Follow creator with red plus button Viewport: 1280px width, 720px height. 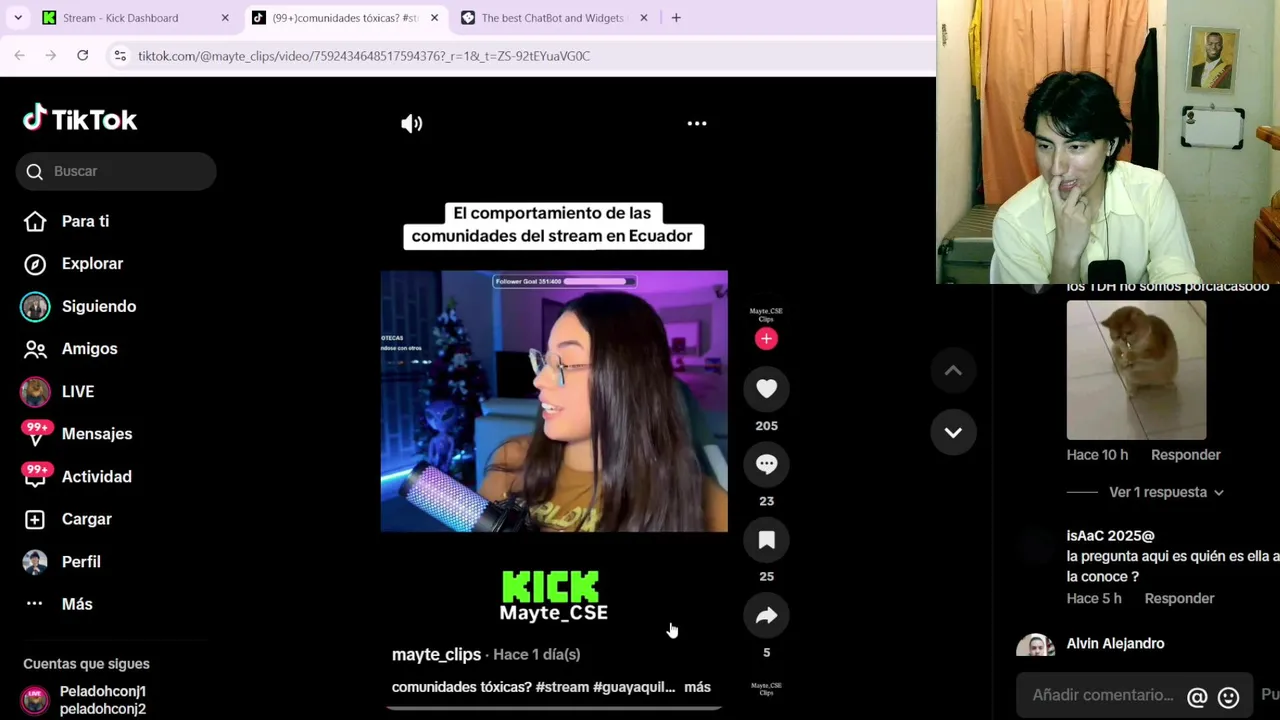tap(766, 339)
